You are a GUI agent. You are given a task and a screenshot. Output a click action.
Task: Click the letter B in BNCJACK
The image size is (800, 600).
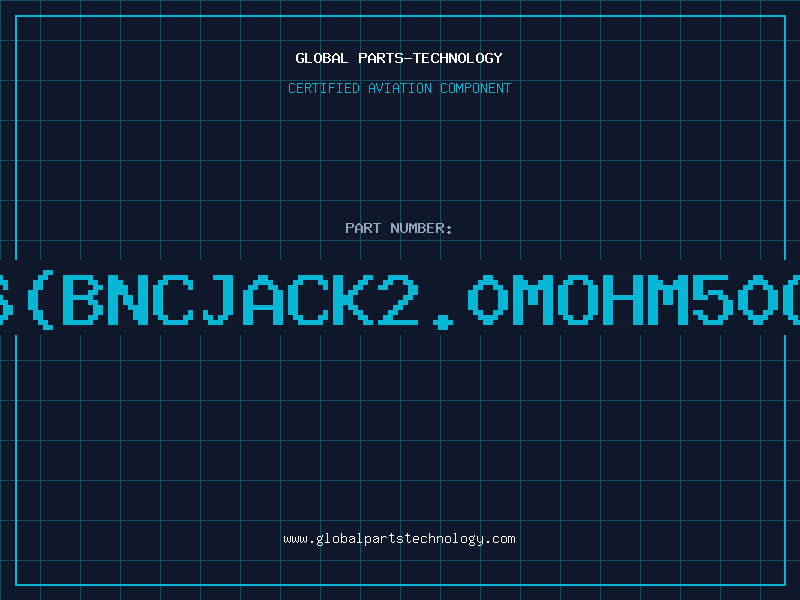coord(83,299)
